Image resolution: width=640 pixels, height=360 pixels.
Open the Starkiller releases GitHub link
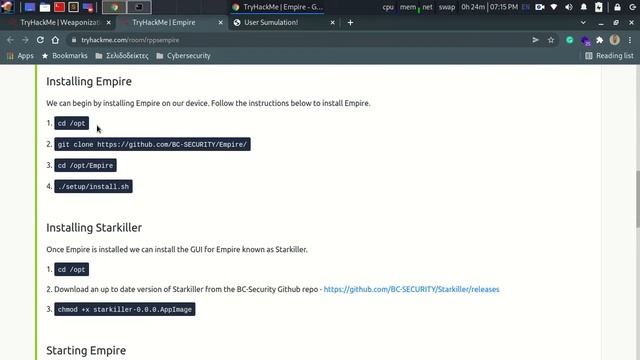[411, 289]
